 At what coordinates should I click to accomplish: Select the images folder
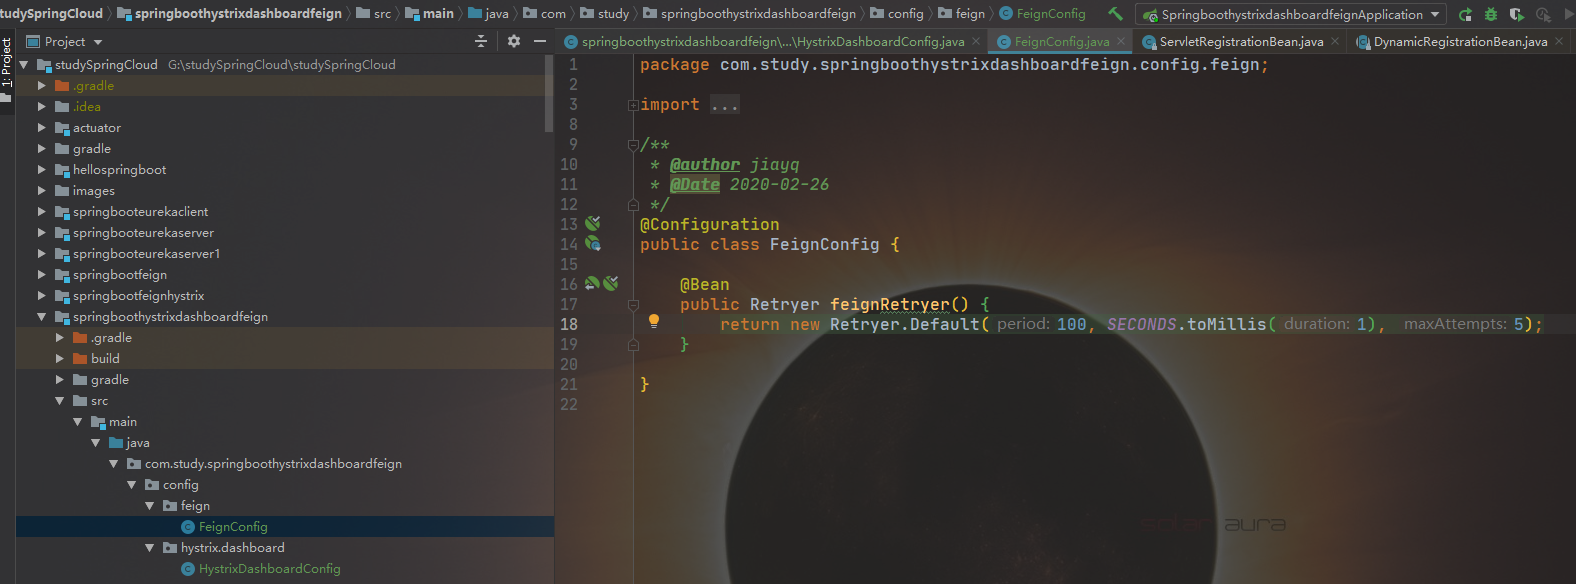point(285,191)
